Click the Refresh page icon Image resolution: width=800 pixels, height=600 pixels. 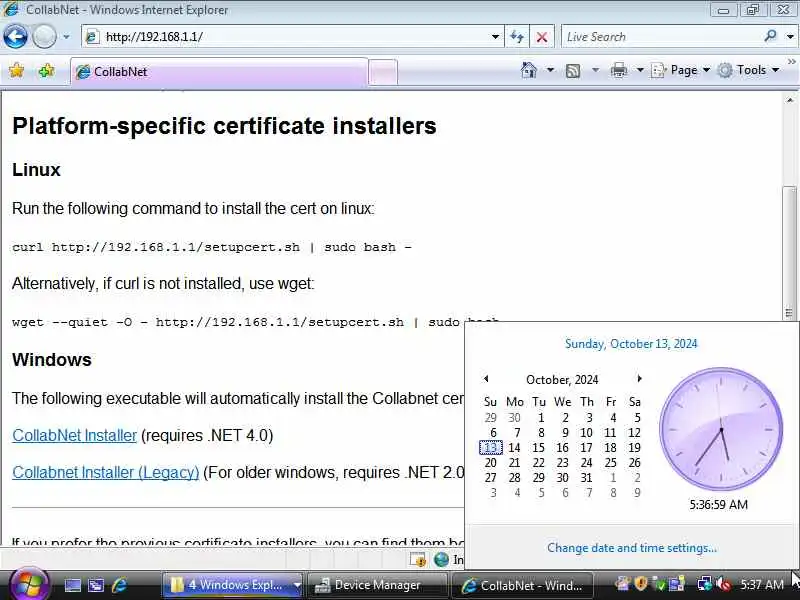coord(517,37)
